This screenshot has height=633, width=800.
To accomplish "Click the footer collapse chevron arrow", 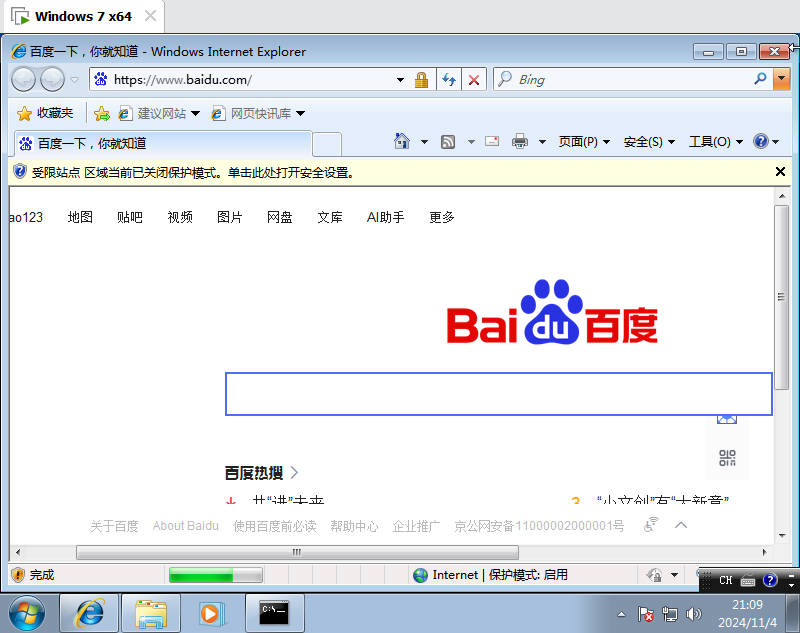I will (681, 525).
